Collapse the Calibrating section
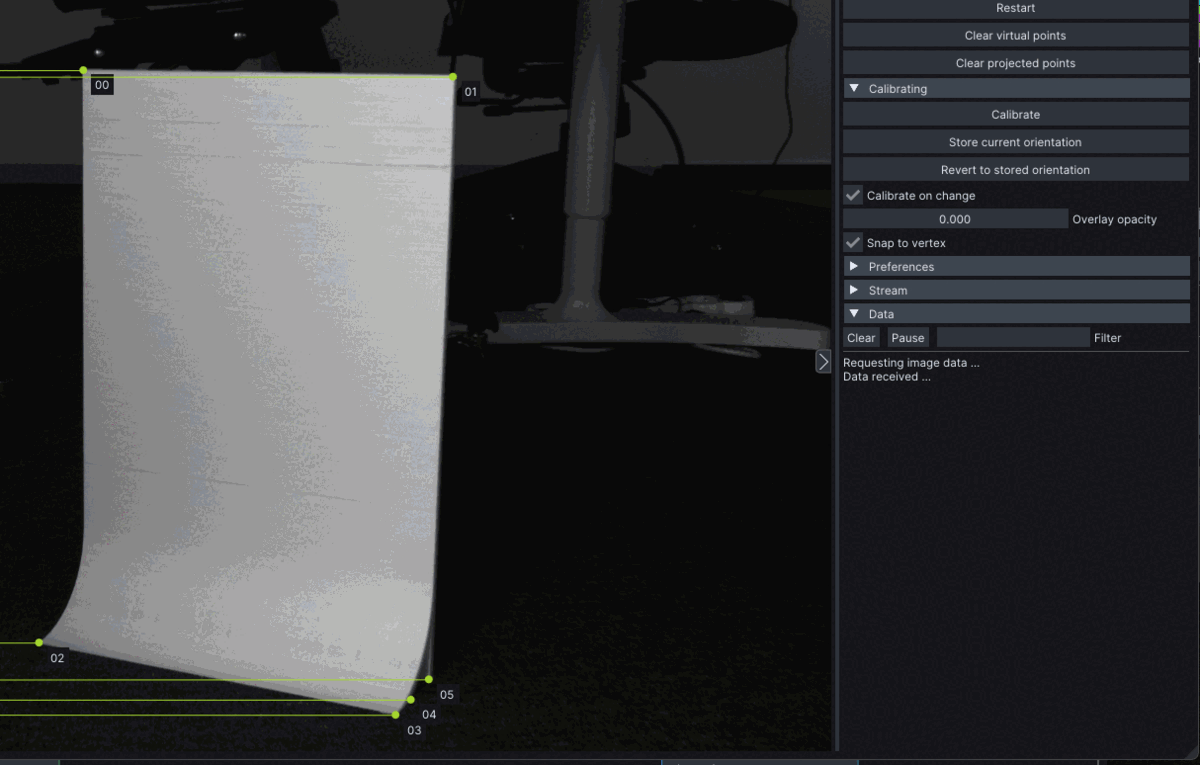Image resolution: width=1200 pixels, height=765 pixels. click(1016, 89)
